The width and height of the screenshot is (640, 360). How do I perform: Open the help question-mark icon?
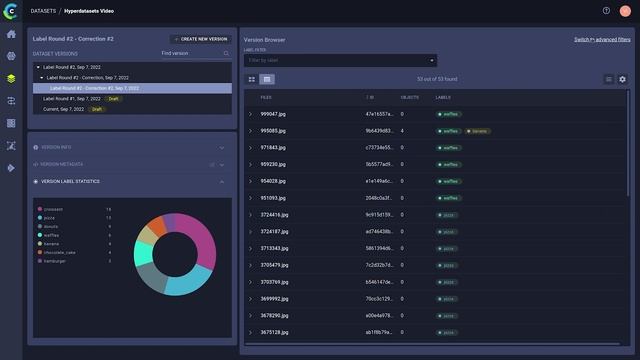[606, 11]
